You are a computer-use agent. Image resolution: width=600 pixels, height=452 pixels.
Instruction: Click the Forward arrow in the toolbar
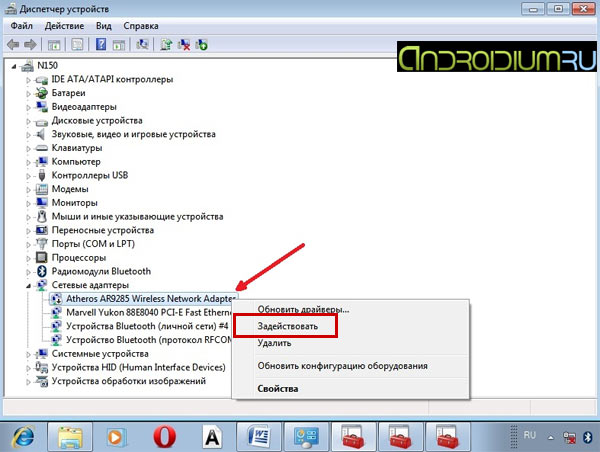(30, 45)
